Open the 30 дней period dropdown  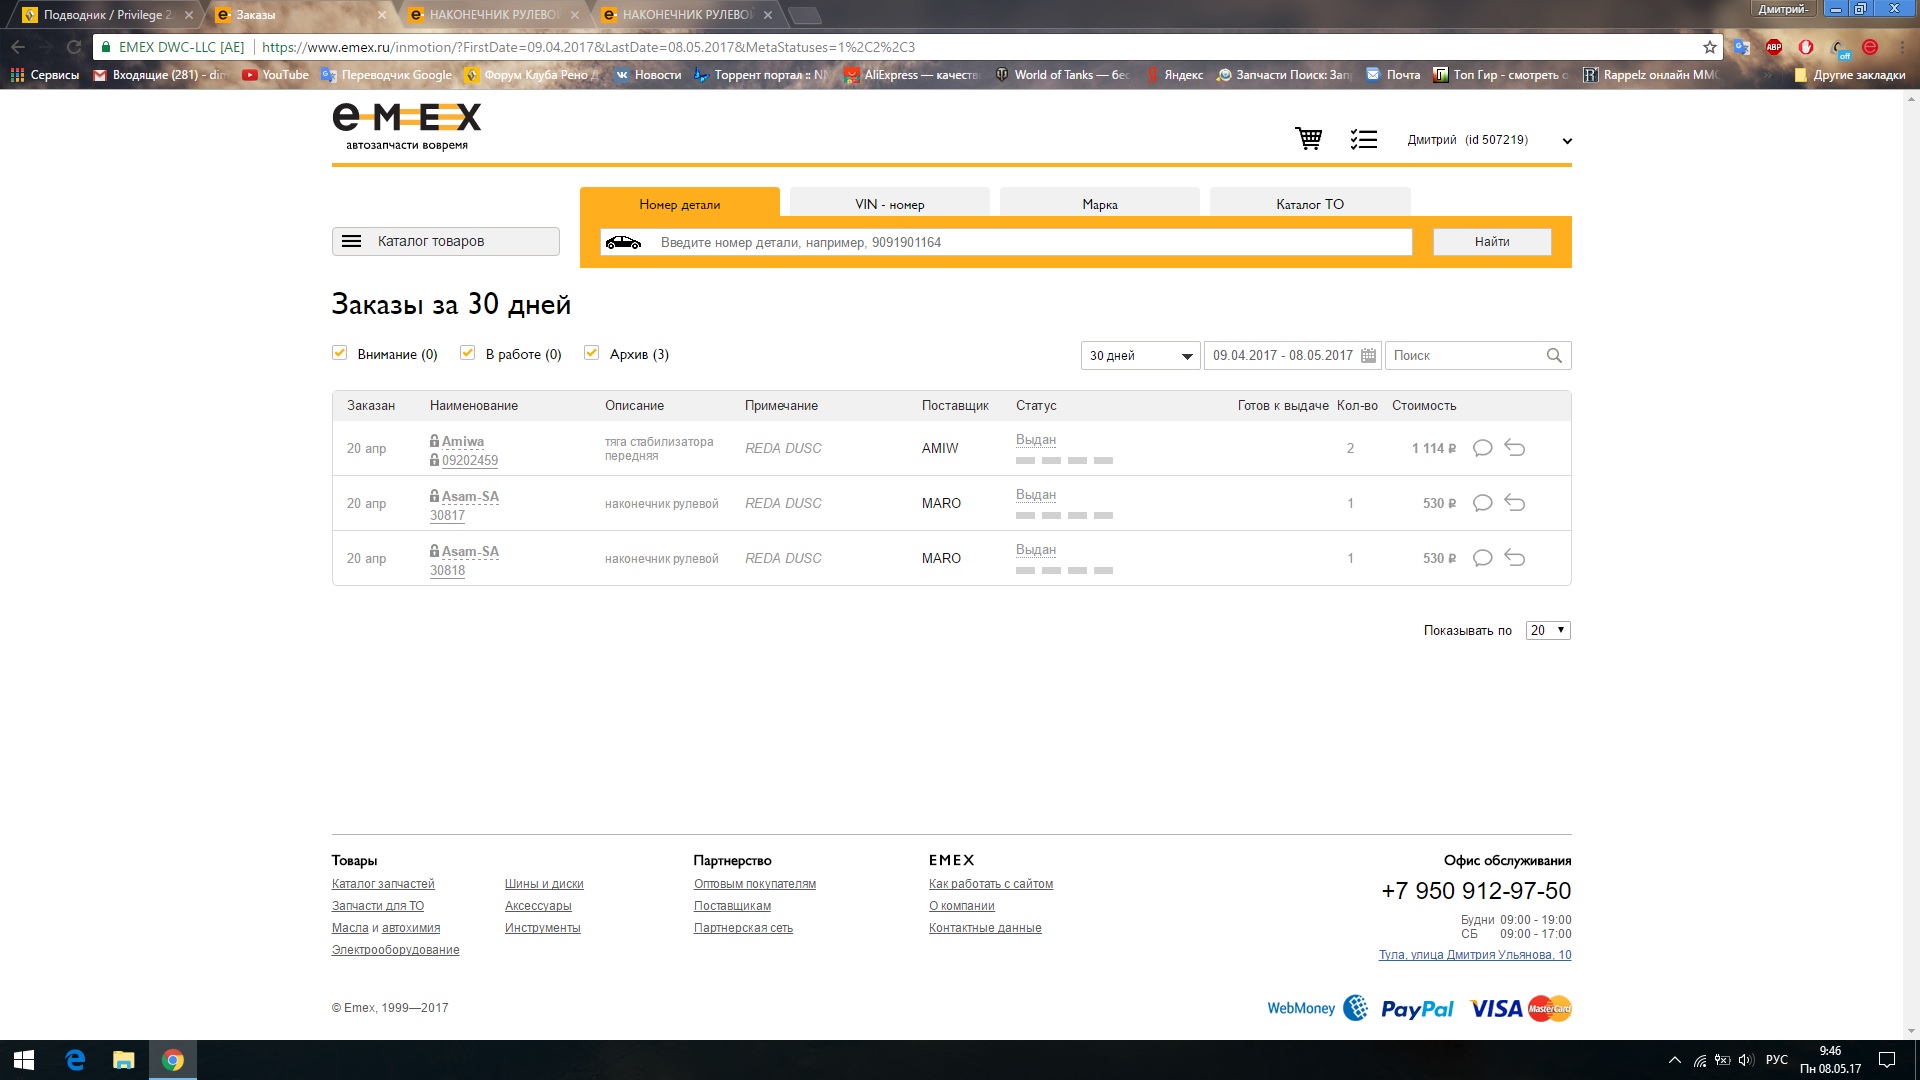tap(1140, 356)
